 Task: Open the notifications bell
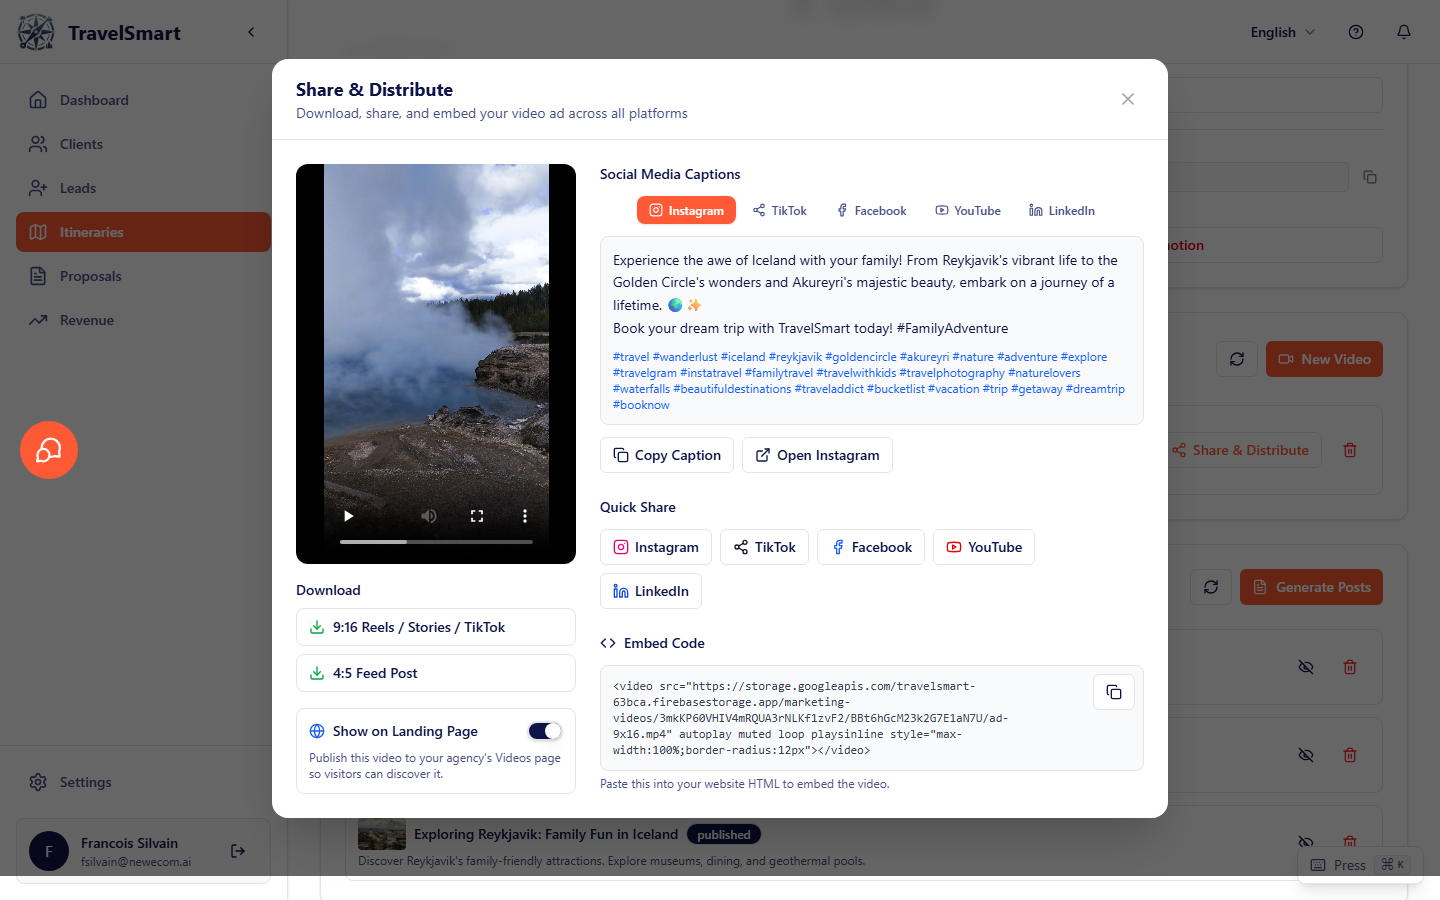[1404, 32]
